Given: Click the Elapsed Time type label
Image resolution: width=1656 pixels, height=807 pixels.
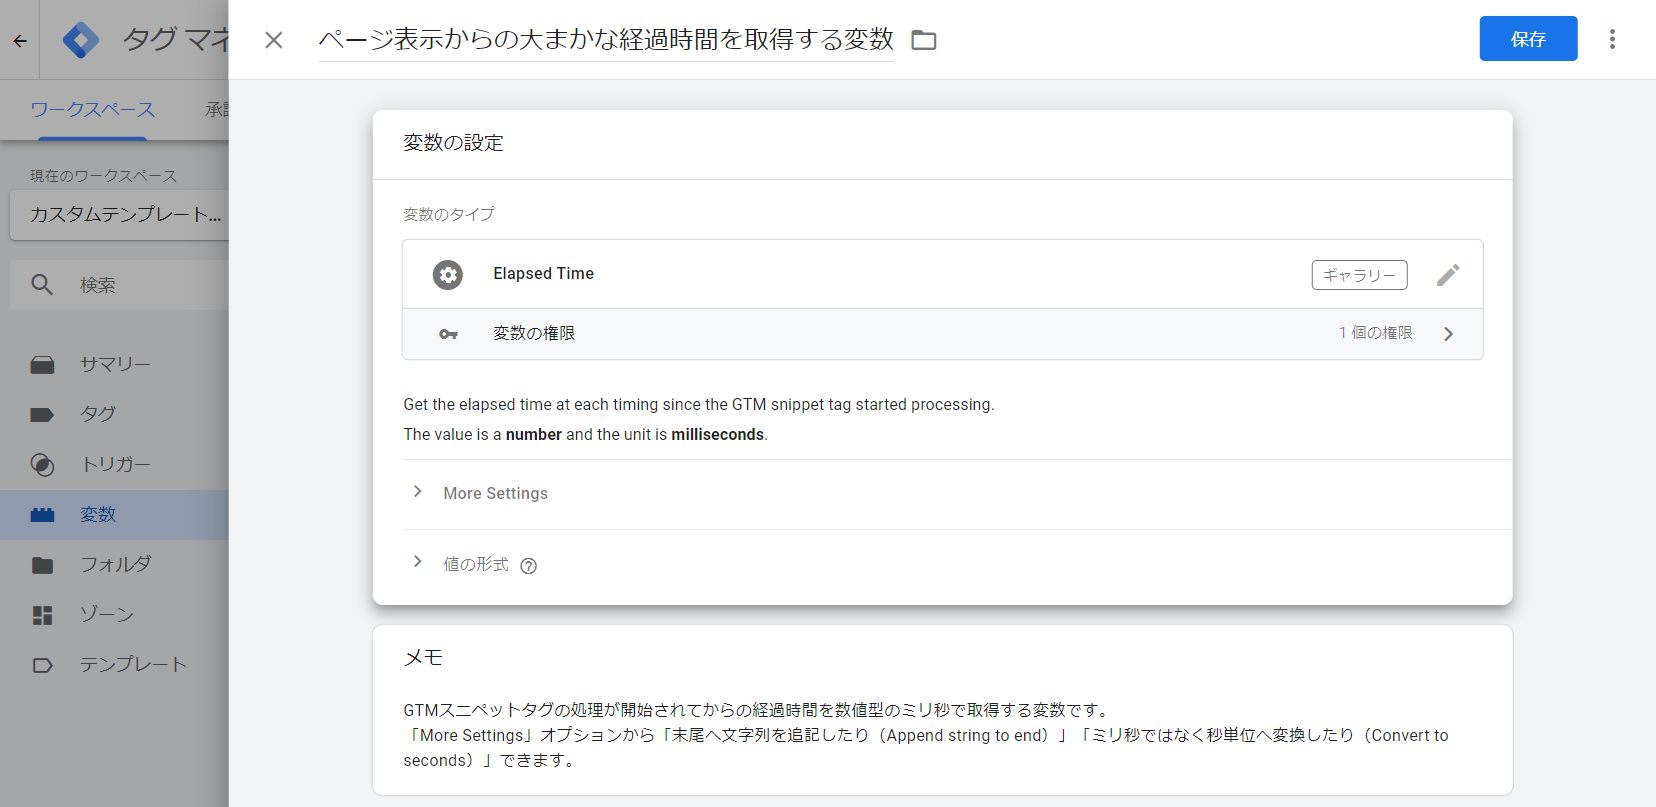Looking at the screenshot, I should click(543, 274).
